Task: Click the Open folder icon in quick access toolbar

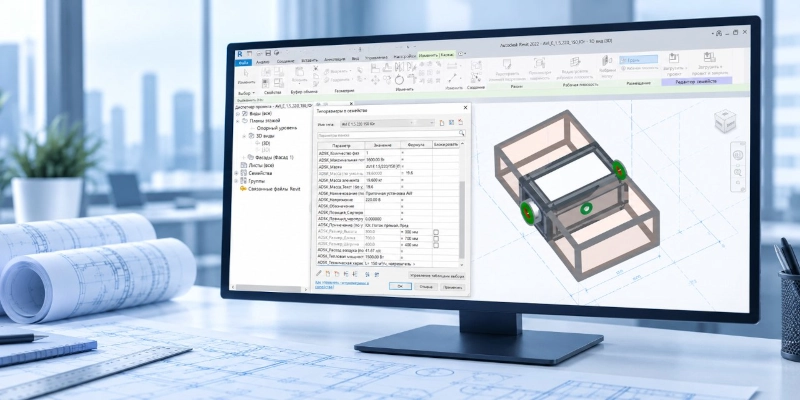Action: (259, 54)
